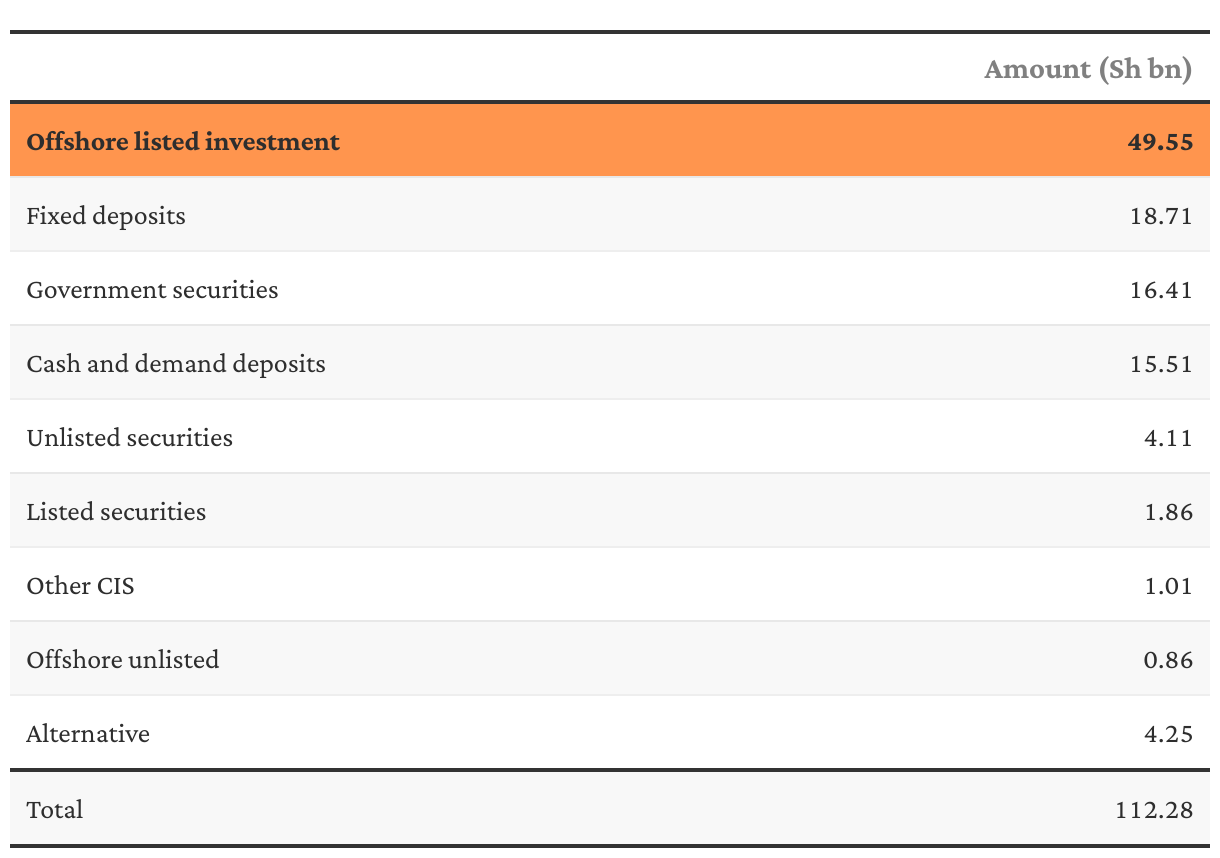
Task: Click the 16.41 amount value
Action: 1161,290
